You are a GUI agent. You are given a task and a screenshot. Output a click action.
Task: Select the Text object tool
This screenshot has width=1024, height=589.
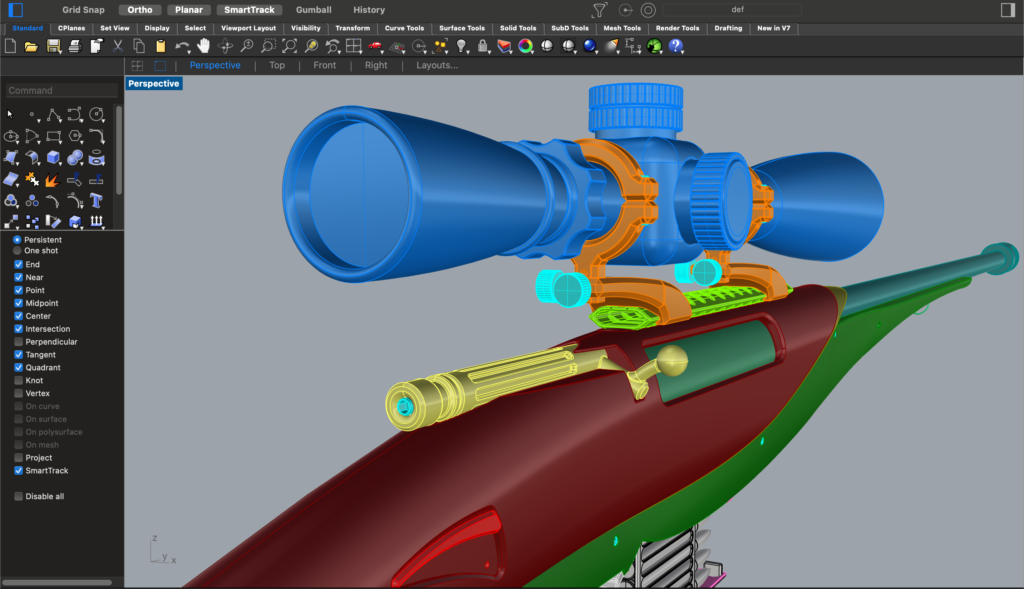pyautogui.click(x=97, y=201)
